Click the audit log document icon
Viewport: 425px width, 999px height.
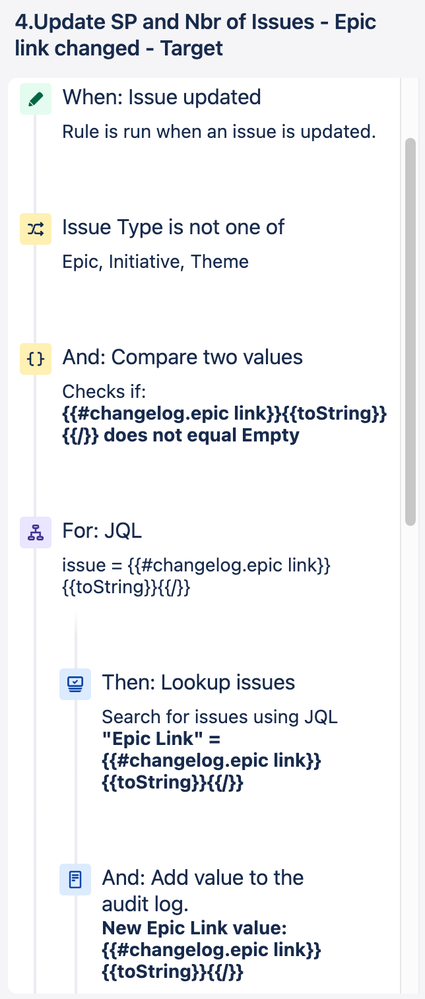click(x=75, y=879)
